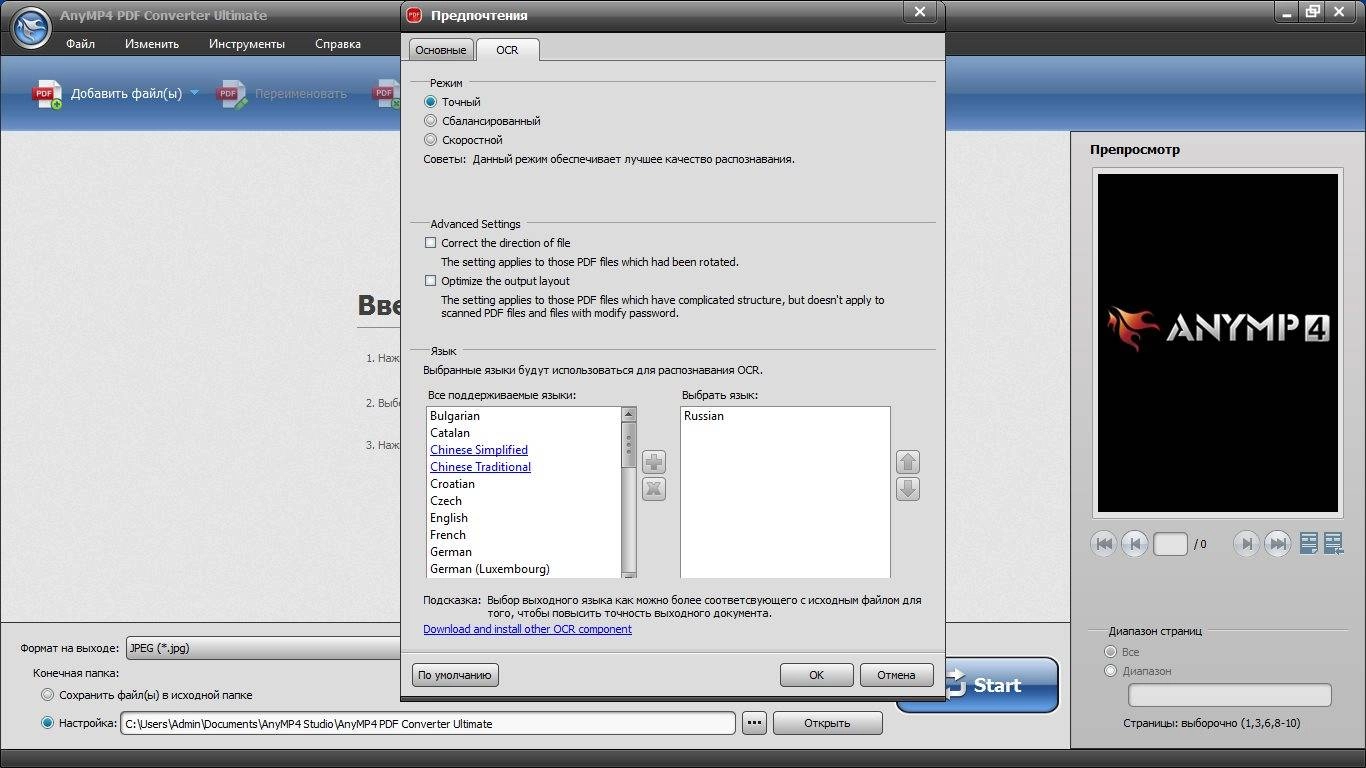Screen dimensions: 1366x768
Task: Select Chinese Traditional in language list
Action: click(x=480, y=467)
